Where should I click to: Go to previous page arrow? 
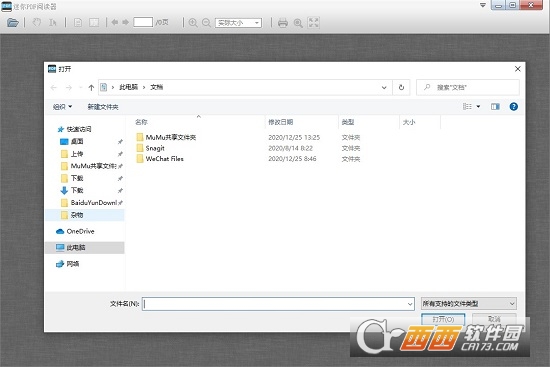point(115,22)
